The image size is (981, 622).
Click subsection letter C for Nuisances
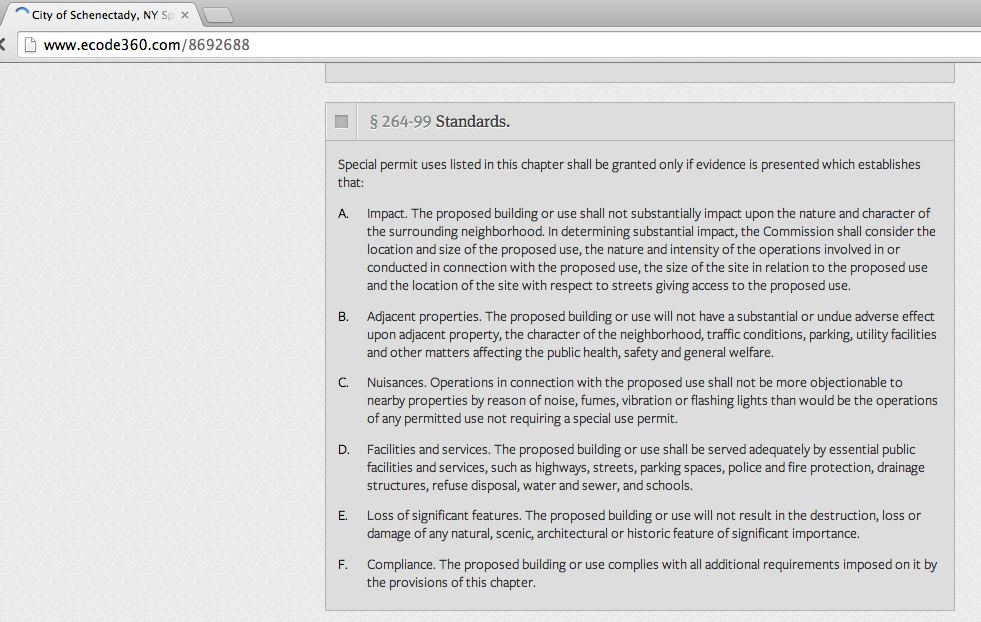click(x=343, y=383)
